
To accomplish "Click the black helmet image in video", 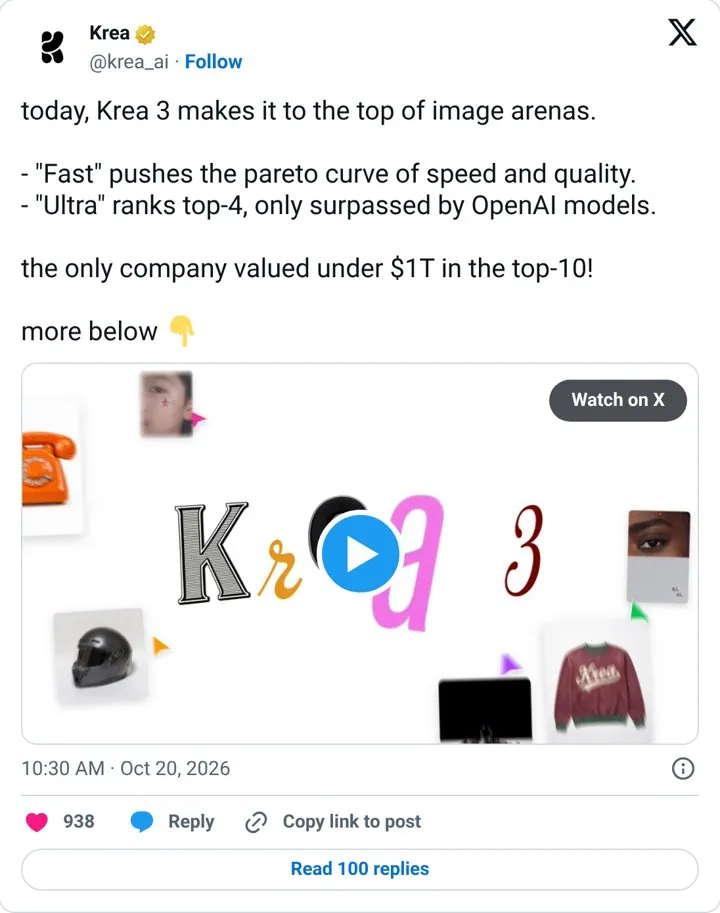I will 100,656.
